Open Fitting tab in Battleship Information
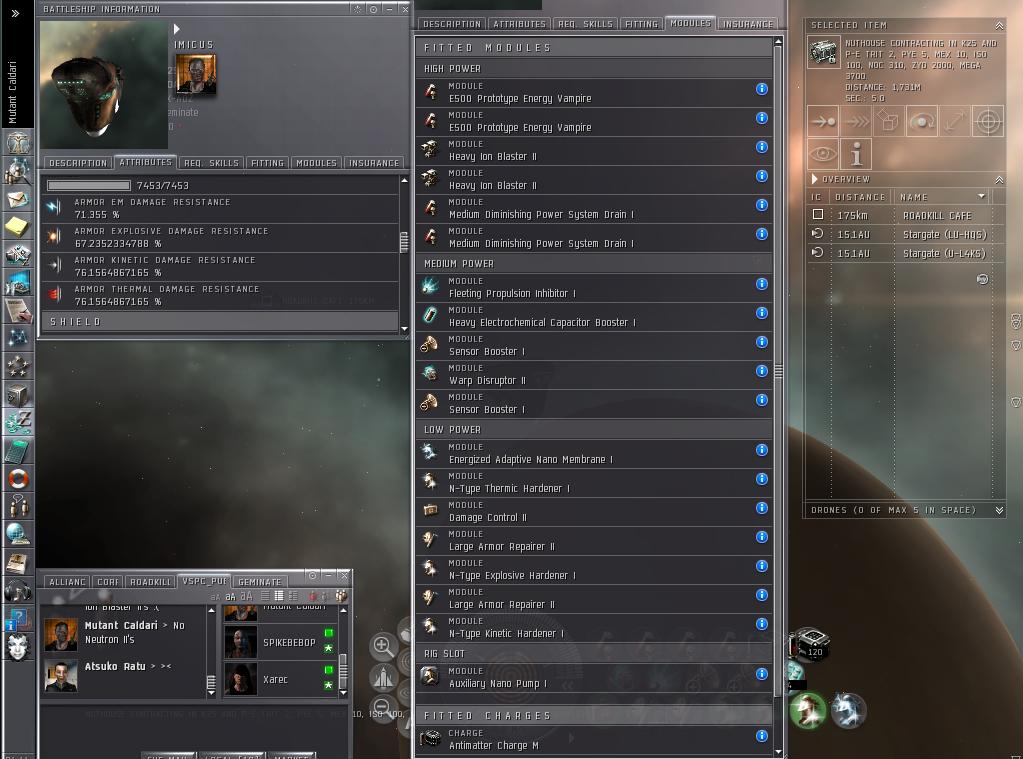1023x759 pixels. pyautogui.click(x=267, y=163)
